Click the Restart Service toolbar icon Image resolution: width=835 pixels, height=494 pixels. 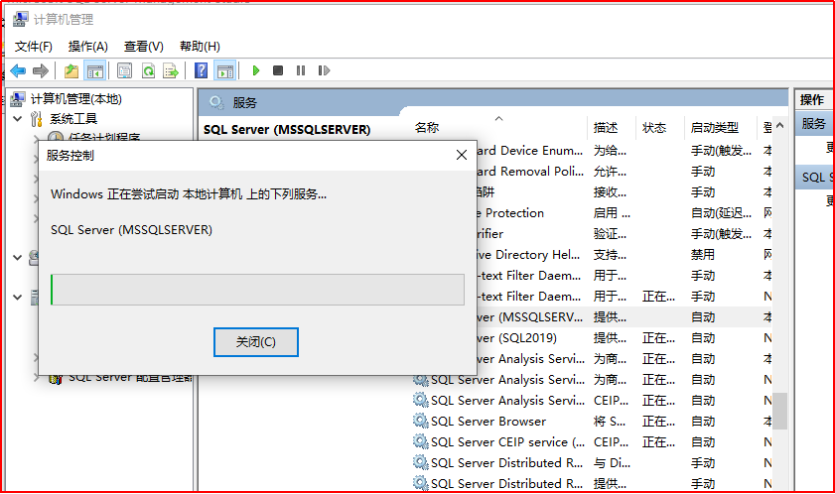pos(323,71)
